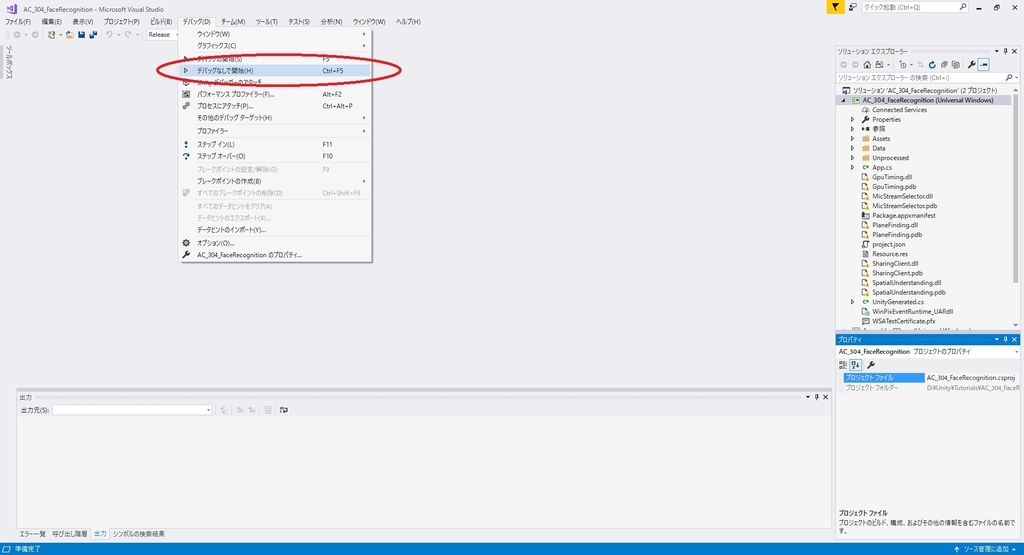This screenshot has height=555, width=1024.
Task: Open the Release configuration dropdown
Action: (x=162, y=35)
